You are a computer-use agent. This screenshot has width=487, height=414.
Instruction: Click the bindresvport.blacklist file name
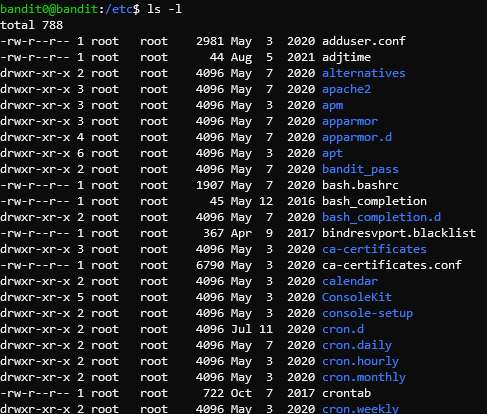[x=399, y=233]
